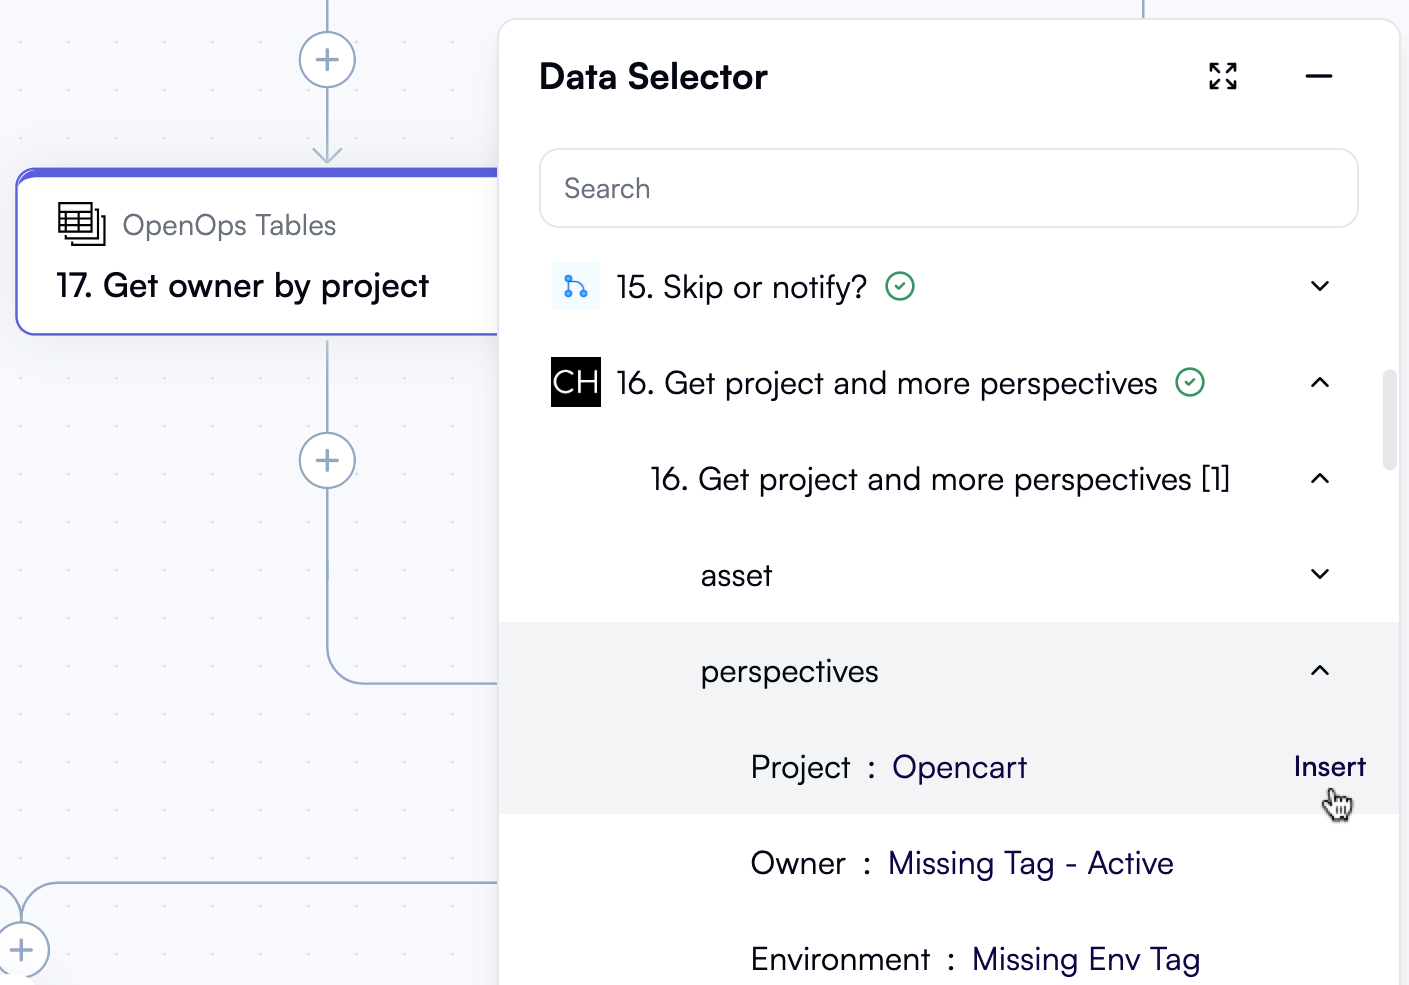Expand the Data Selector to fullscreen
The height and width of the screenshot is (985, 1409).
point(1222,76)
